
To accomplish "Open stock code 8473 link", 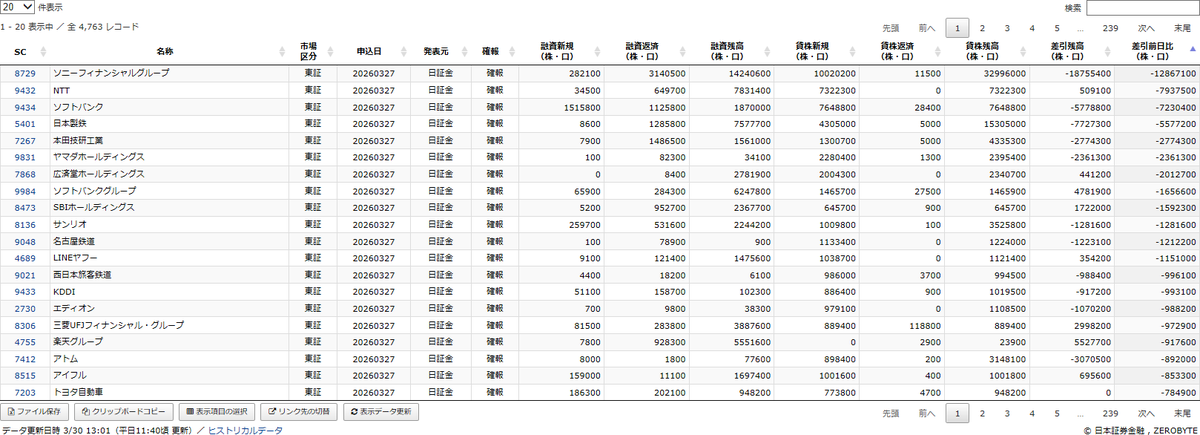I will (25, 207).
